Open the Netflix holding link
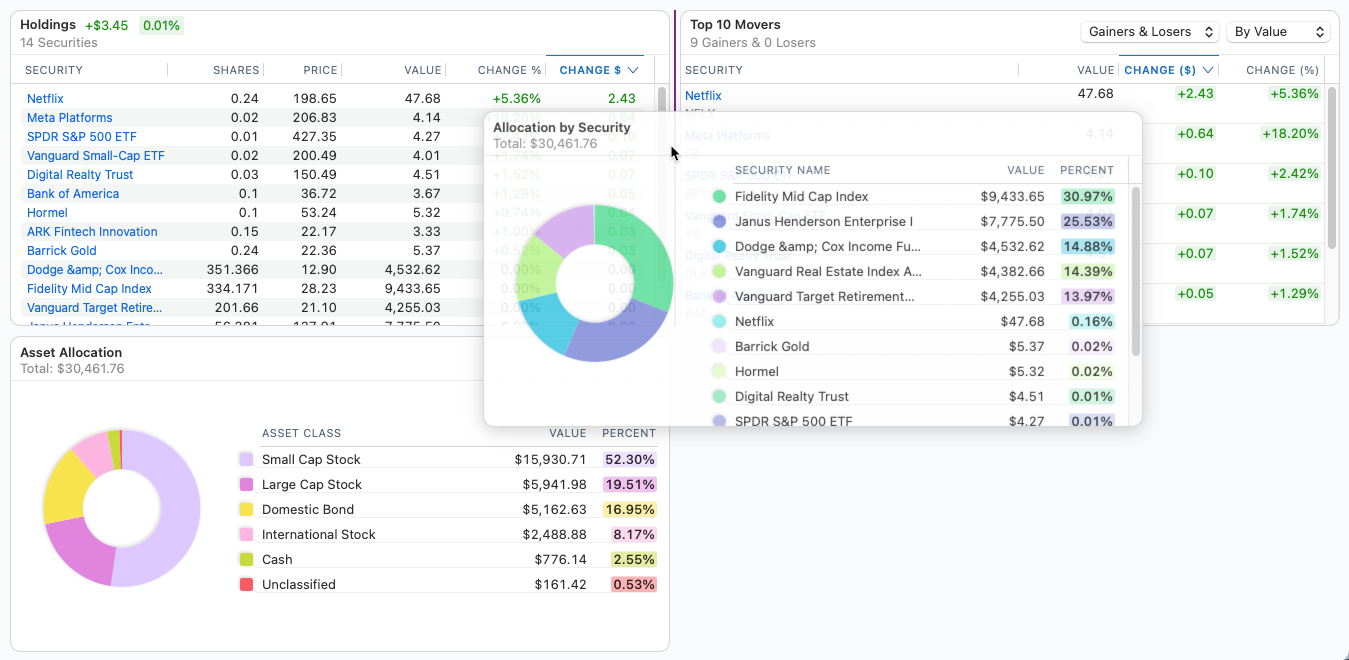Viewport: 1349px width, 660px height. [45, 99]
